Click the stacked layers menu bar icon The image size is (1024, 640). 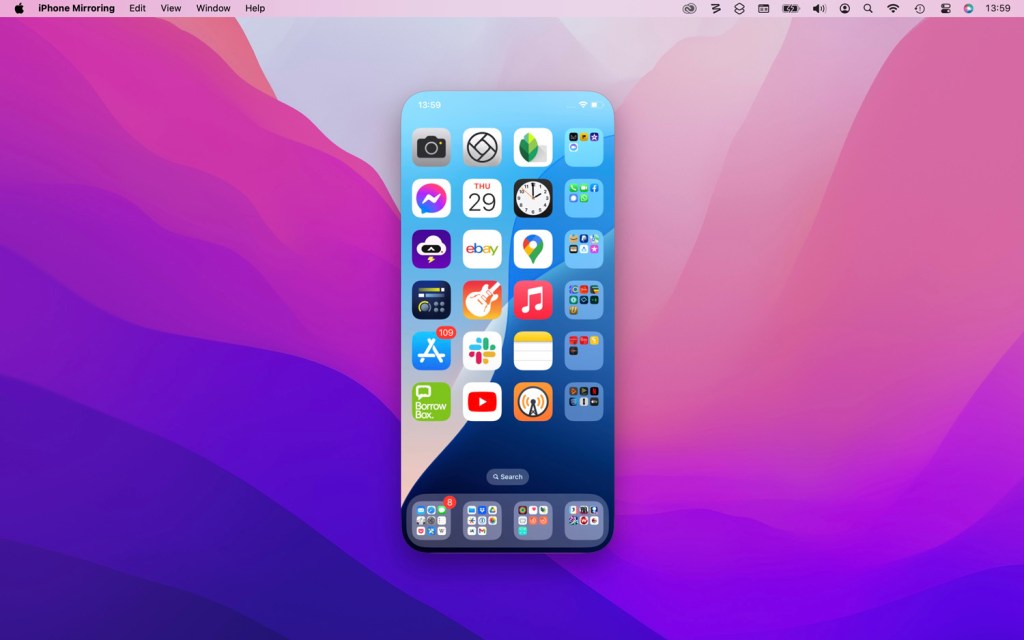[739, 8]
